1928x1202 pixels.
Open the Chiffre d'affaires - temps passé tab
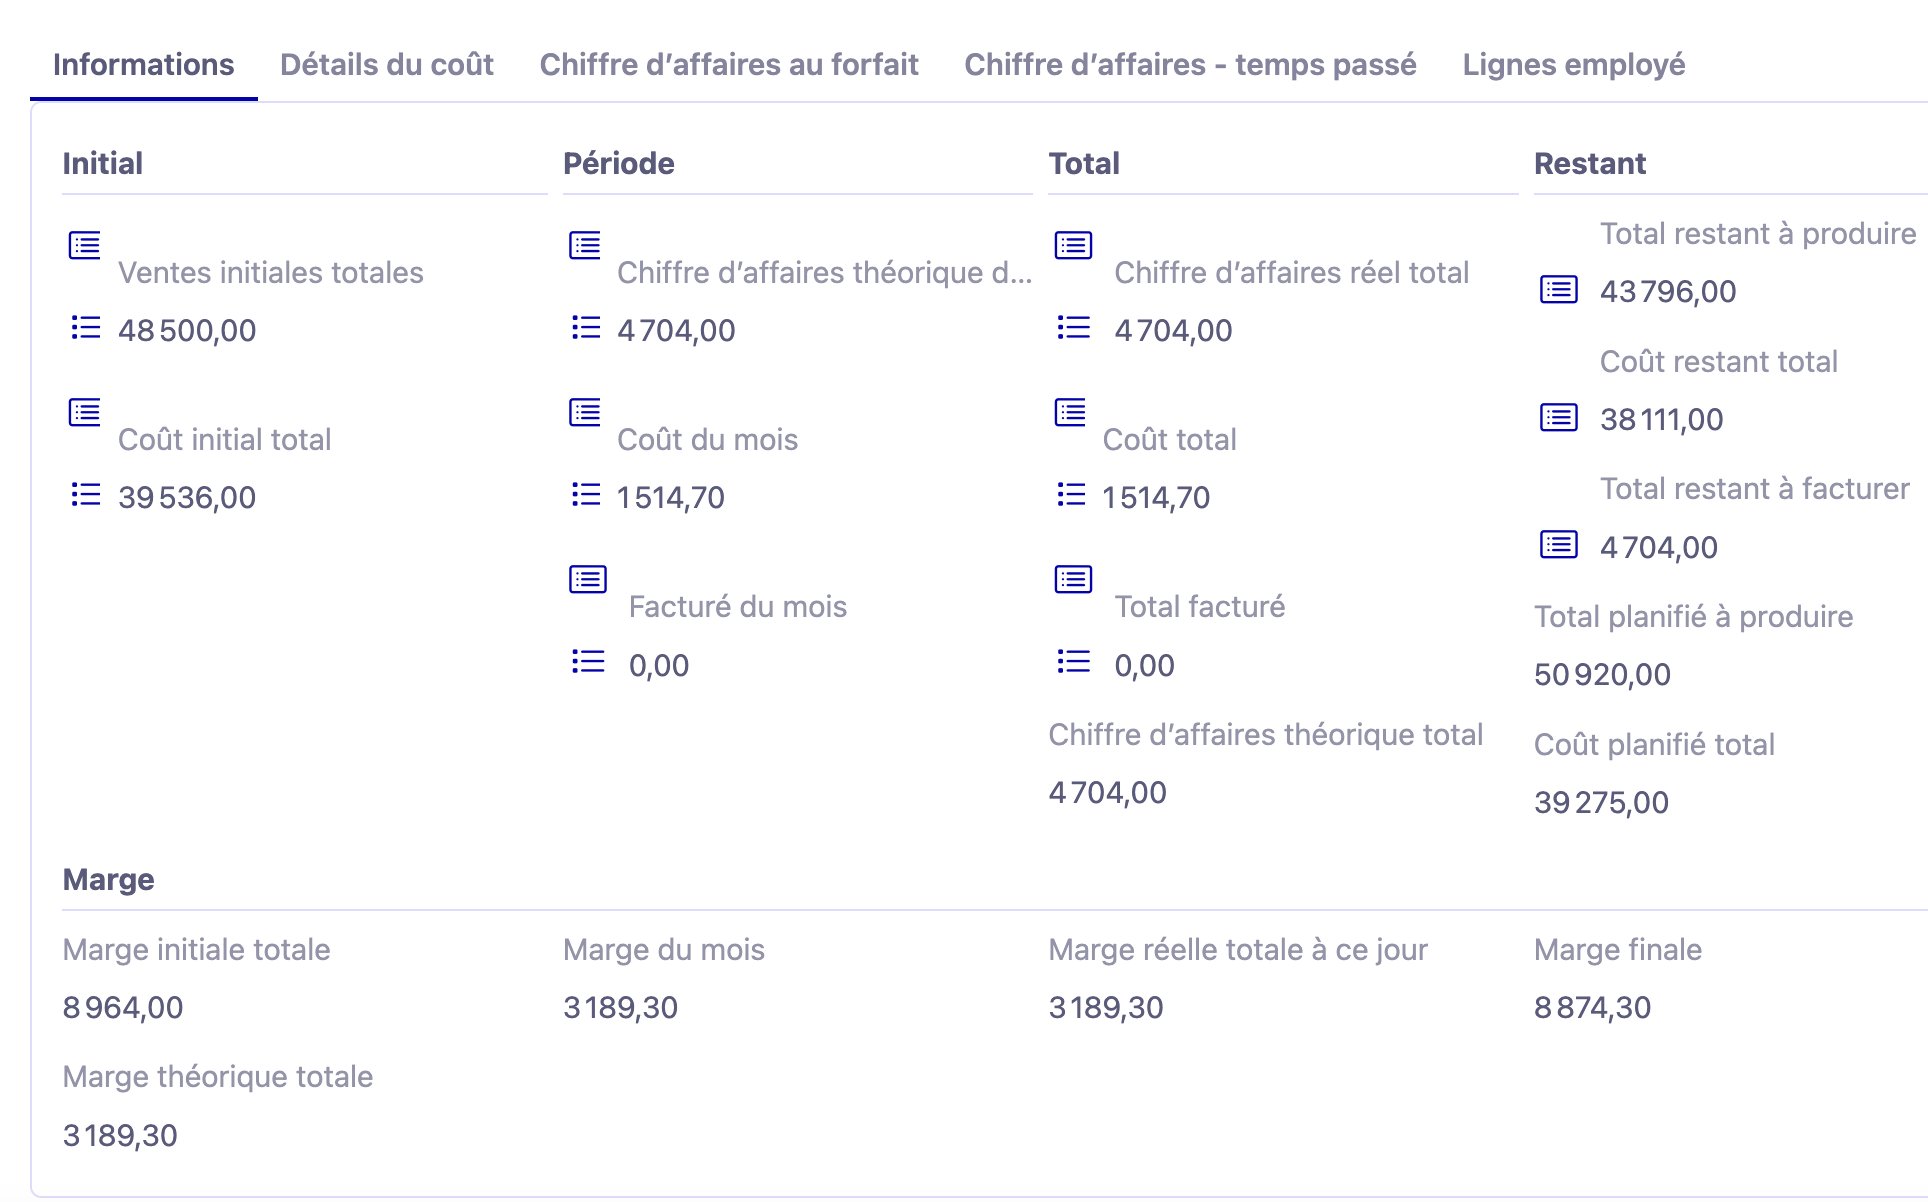[1190, 64]
